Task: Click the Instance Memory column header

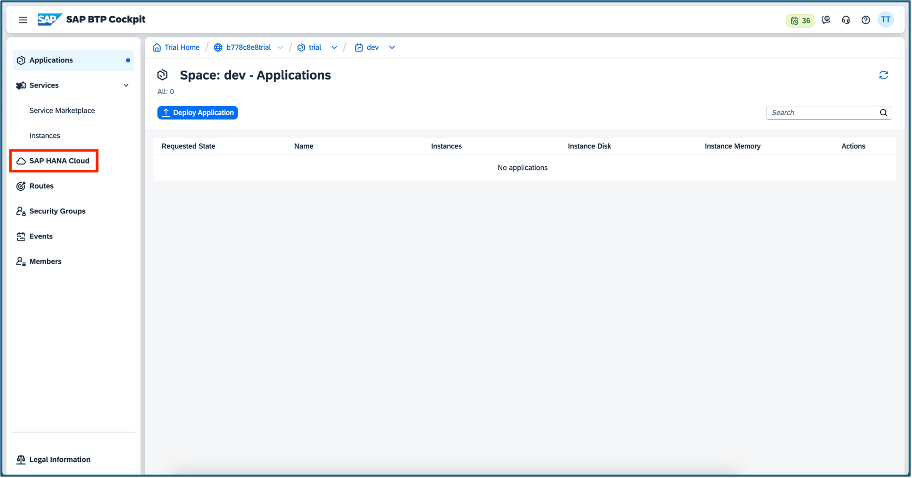Action: (732, 147)
